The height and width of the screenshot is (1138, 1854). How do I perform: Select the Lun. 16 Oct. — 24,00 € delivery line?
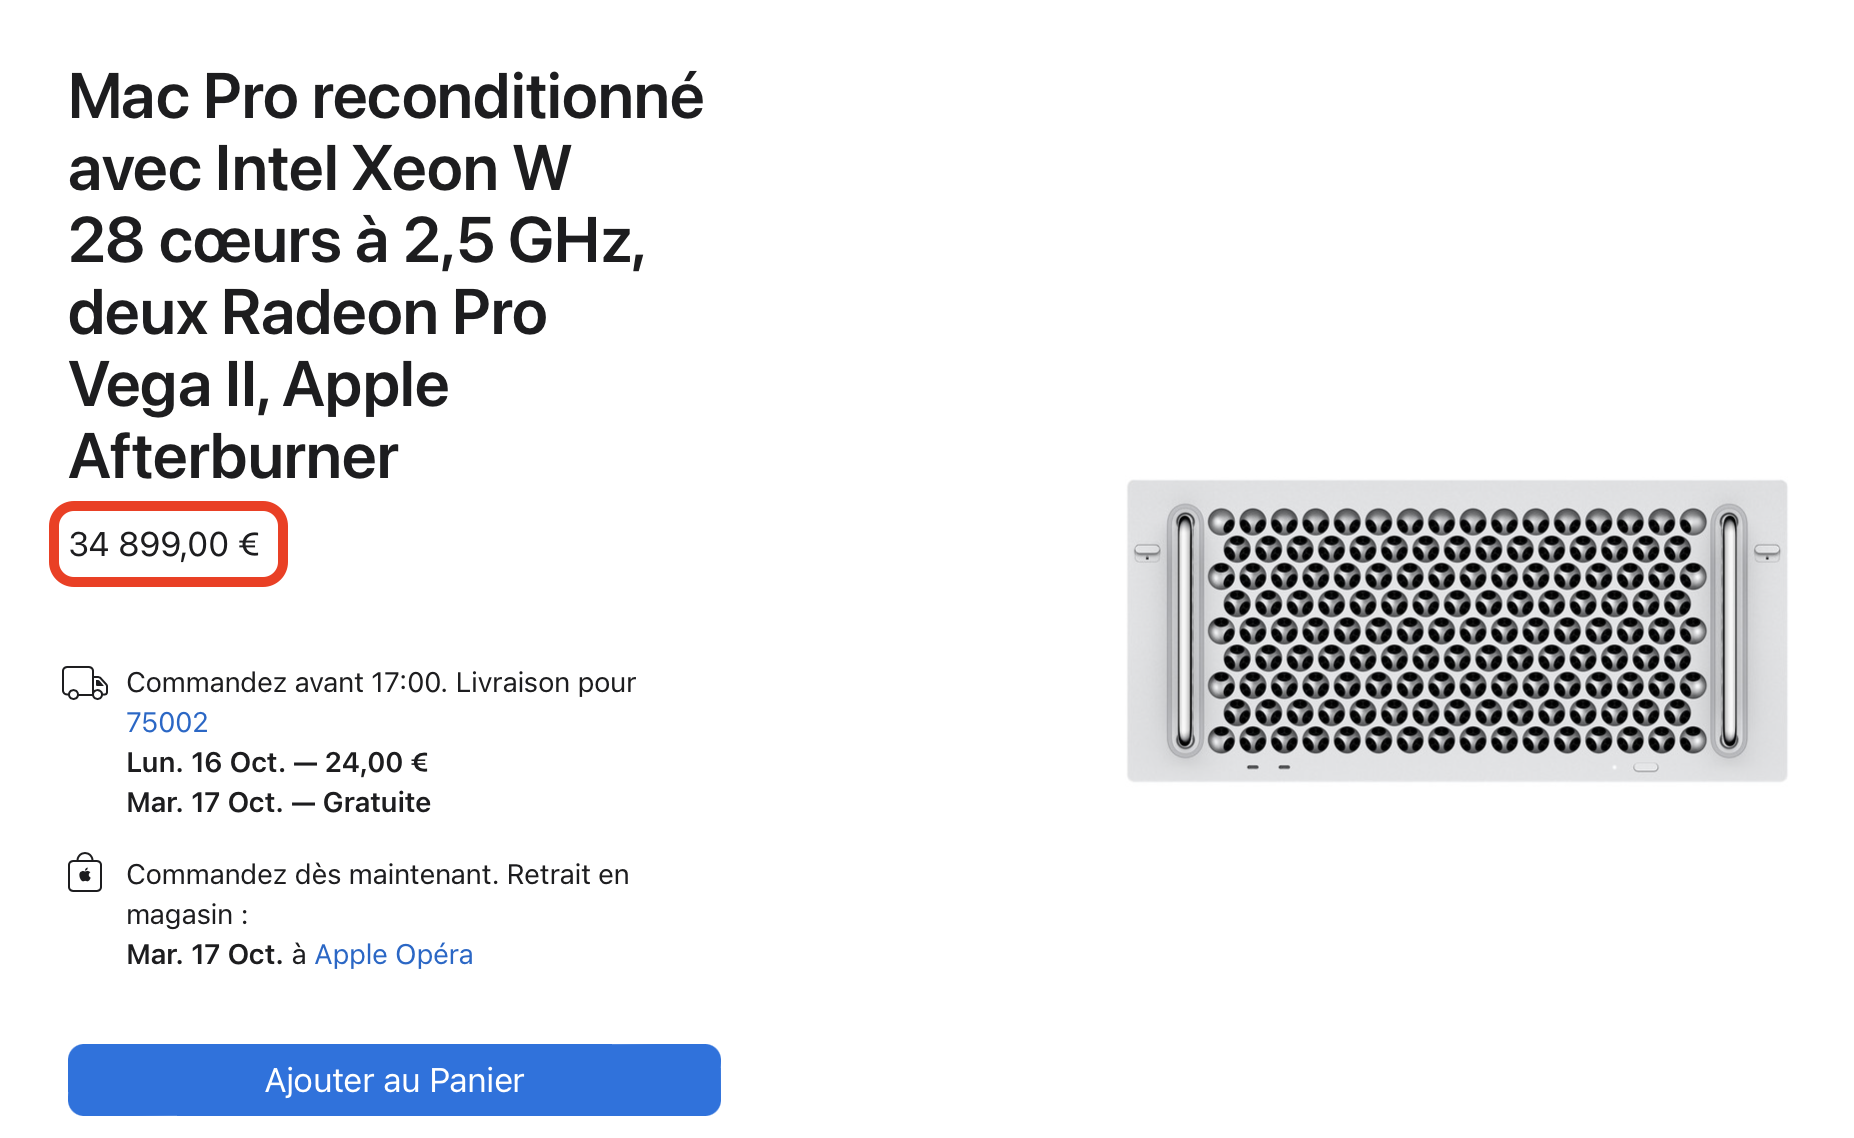(x=277, y=762)
